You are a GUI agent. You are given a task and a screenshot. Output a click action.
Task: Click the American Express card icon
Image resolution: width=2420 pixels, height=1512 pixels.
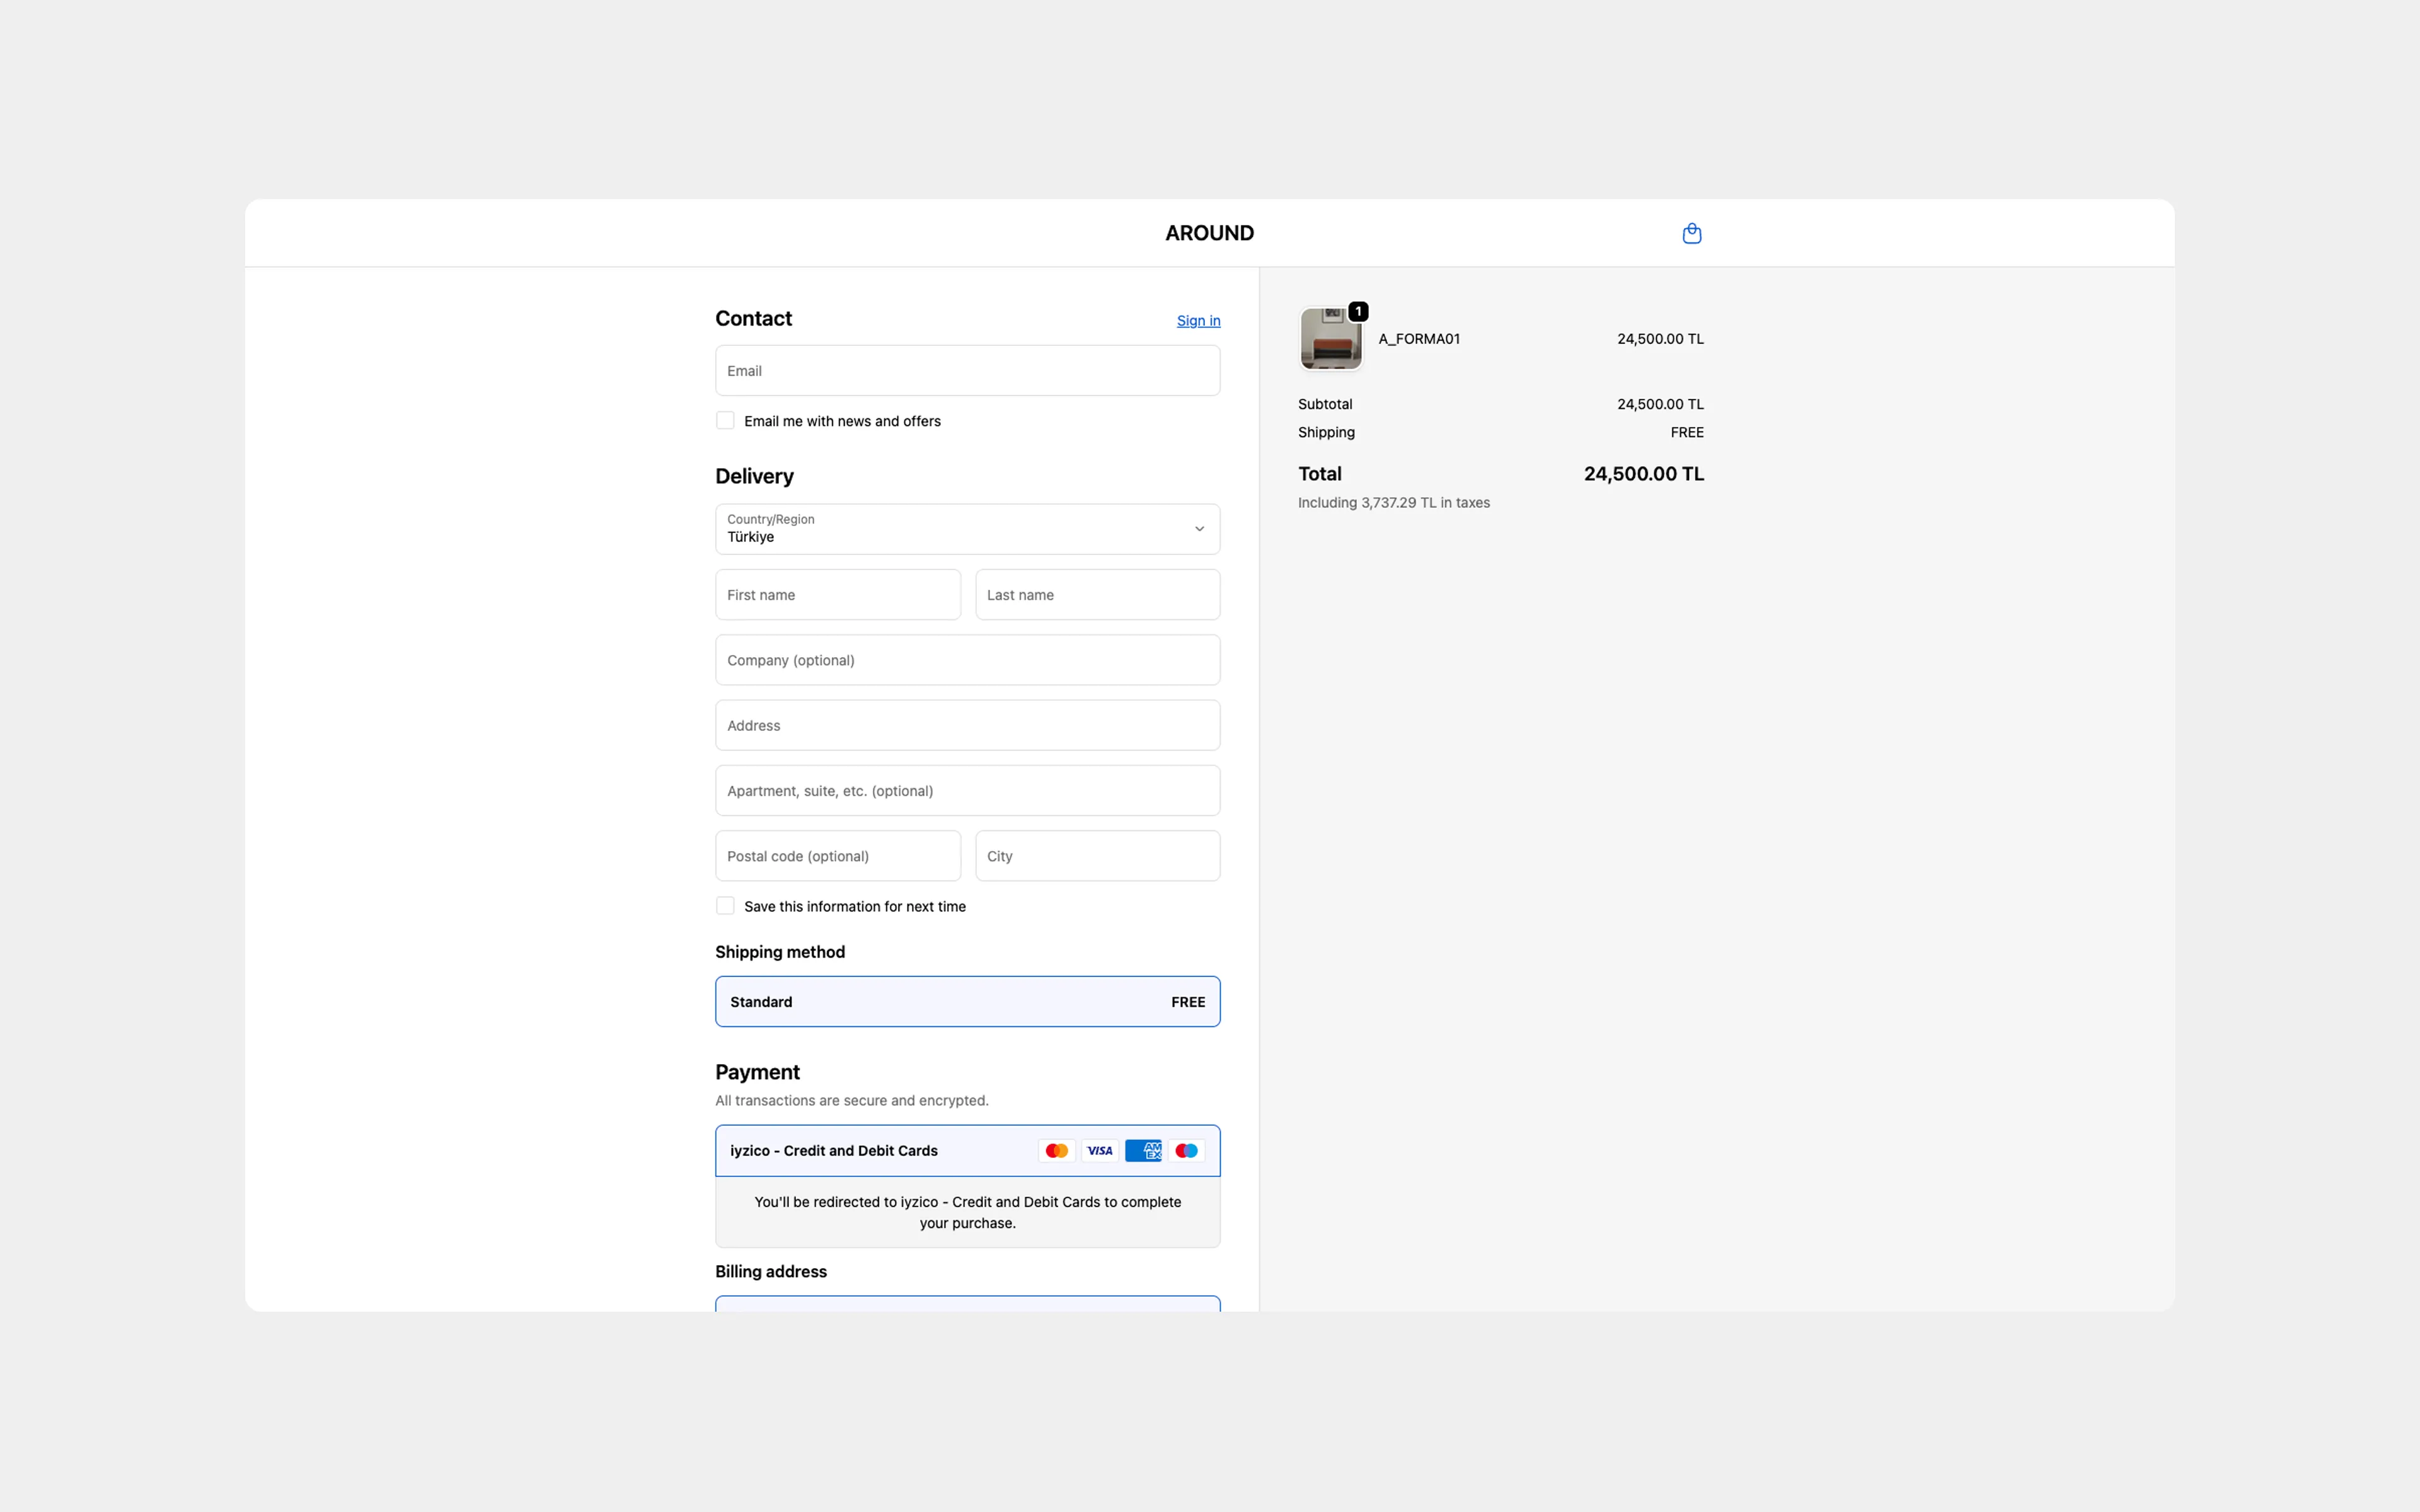click(x=1143, y=1151)
